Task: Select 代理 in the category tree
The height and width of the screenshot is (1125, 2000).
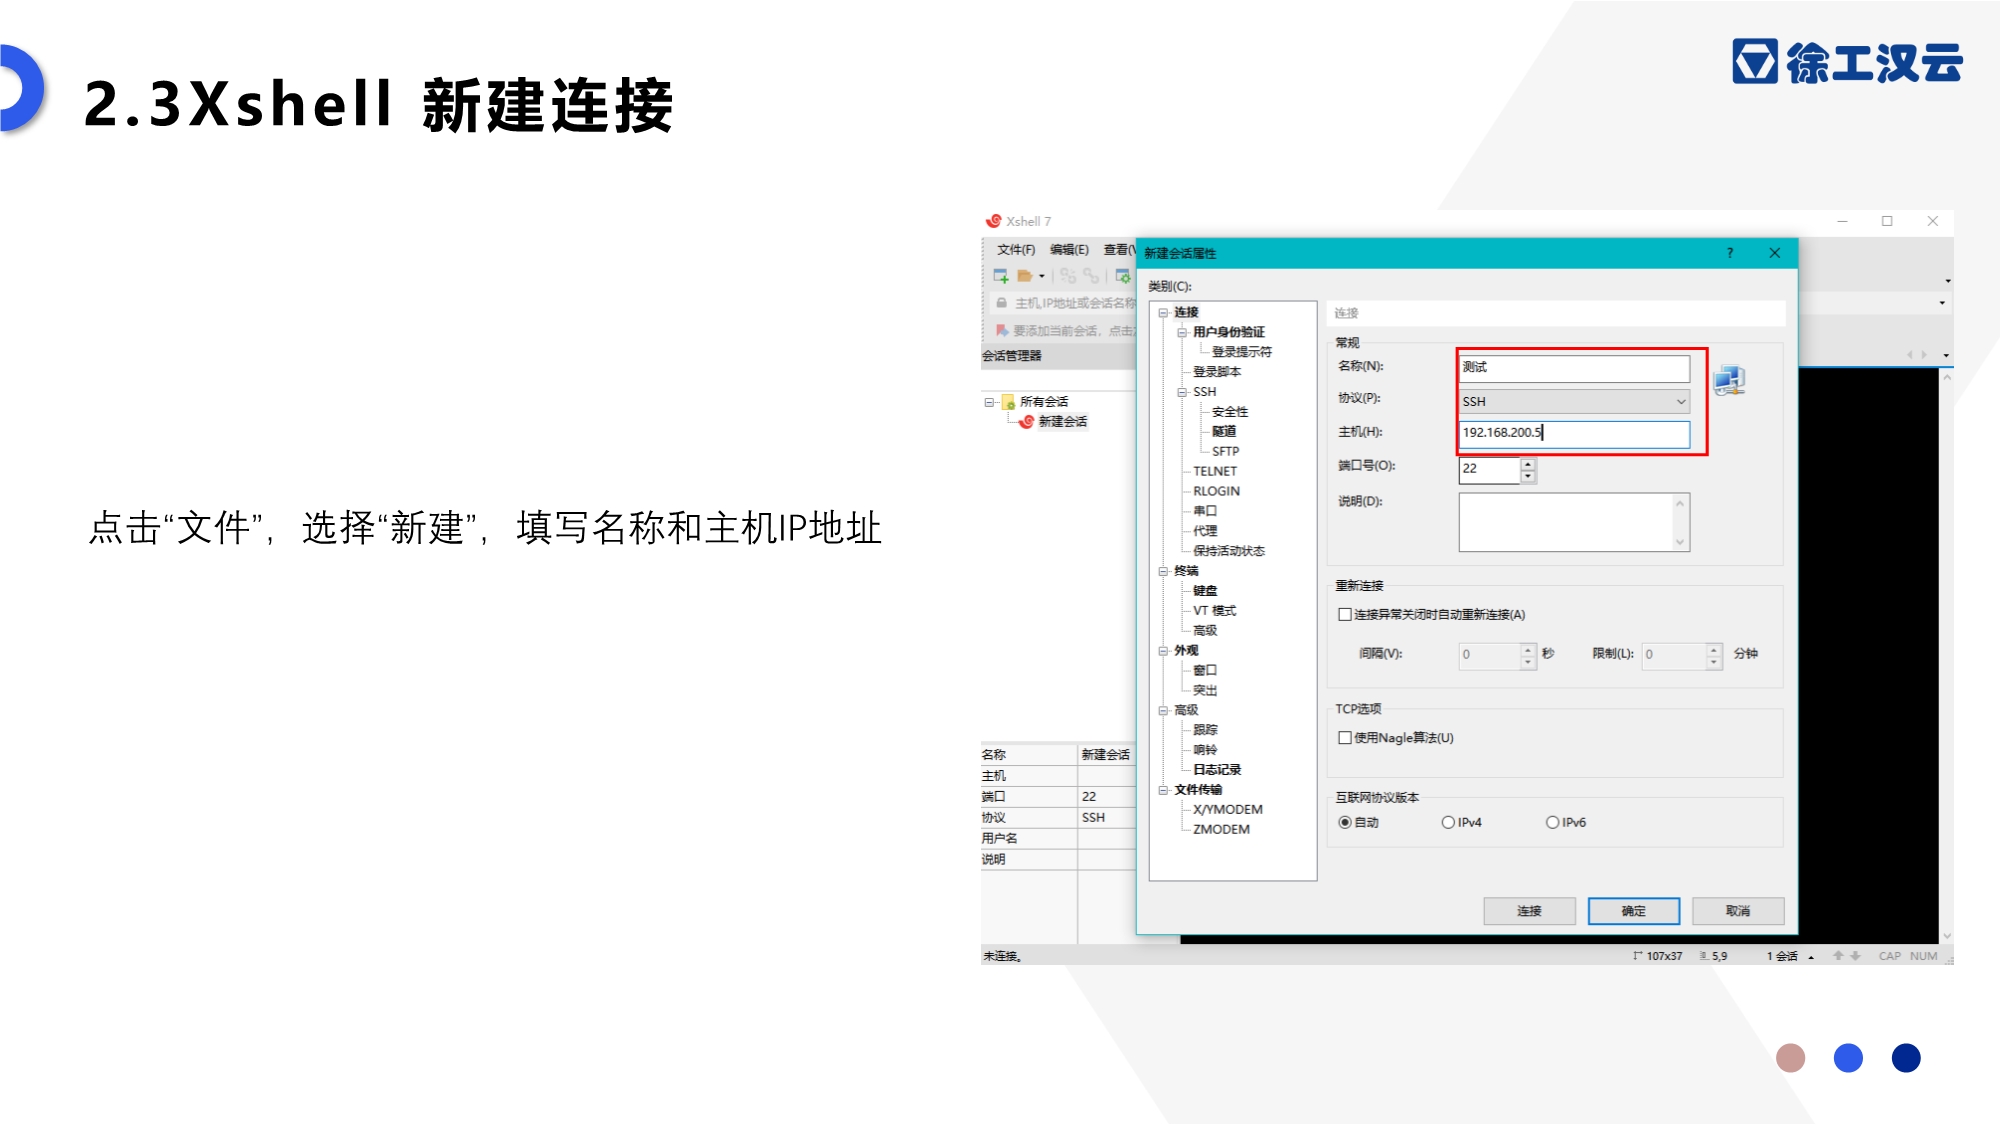Action: click(x=1205, y=531)
